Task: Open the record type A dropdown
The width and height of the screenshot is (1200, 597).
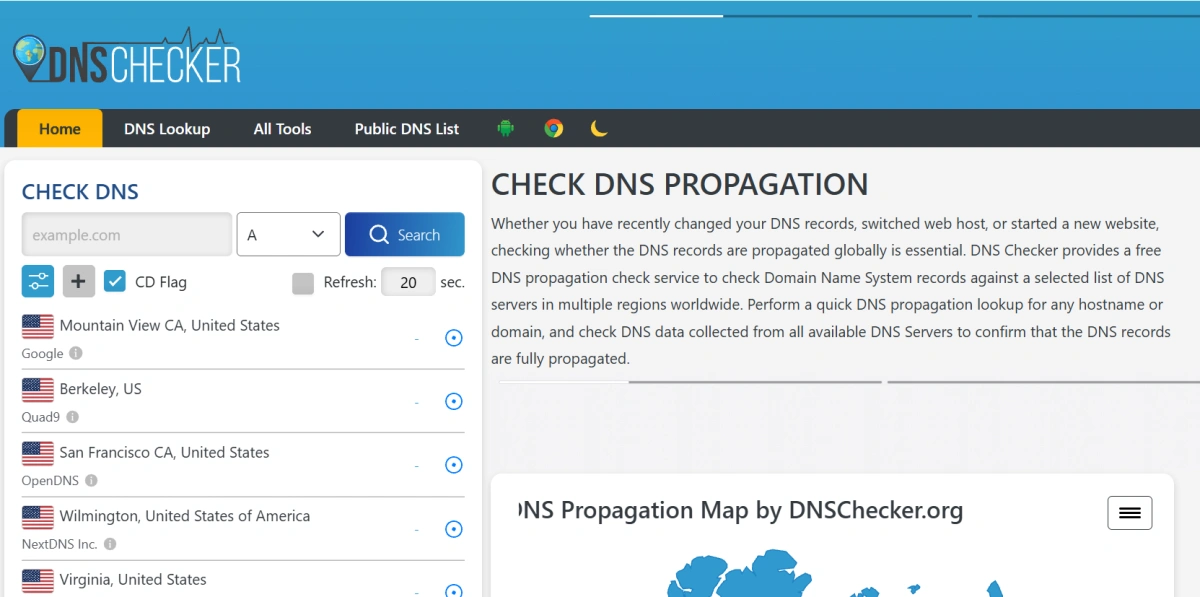Action: [x=288, y=234]
